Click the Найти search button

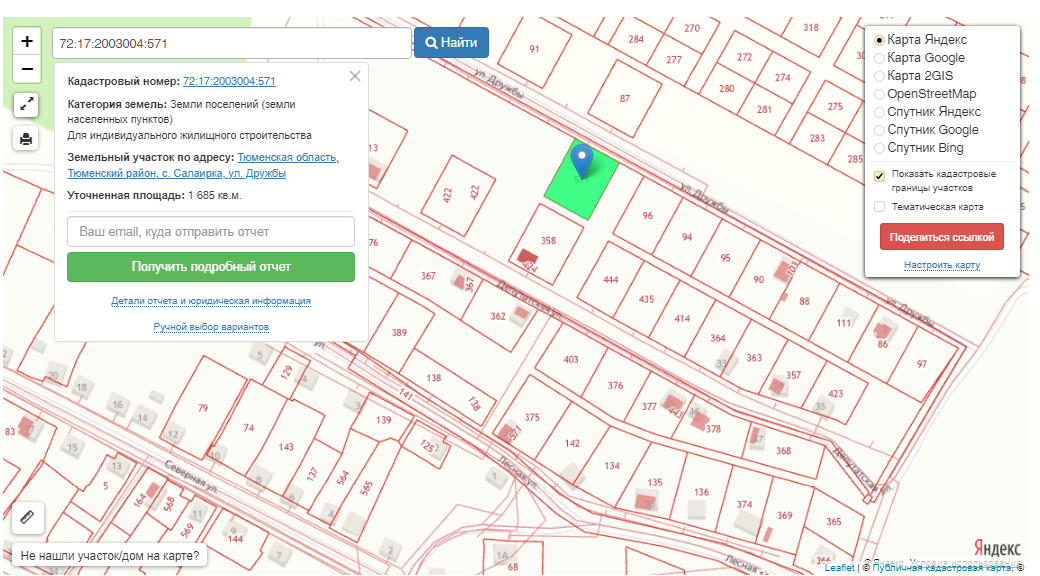451,42
